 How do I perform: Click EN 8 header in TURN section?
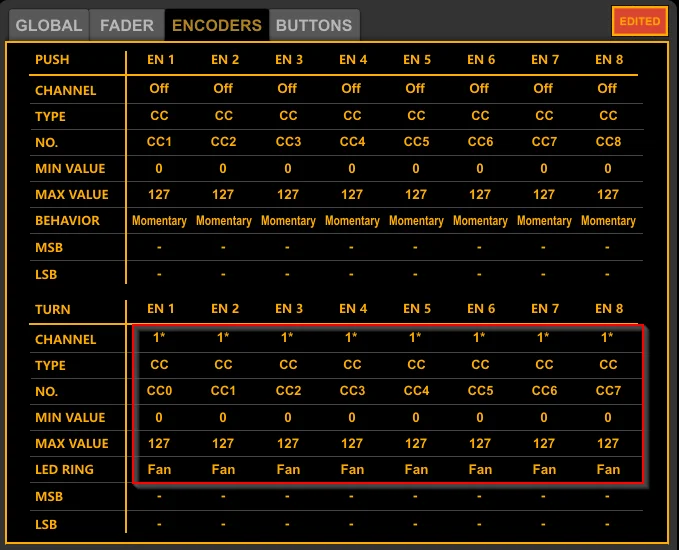point(609,308)
